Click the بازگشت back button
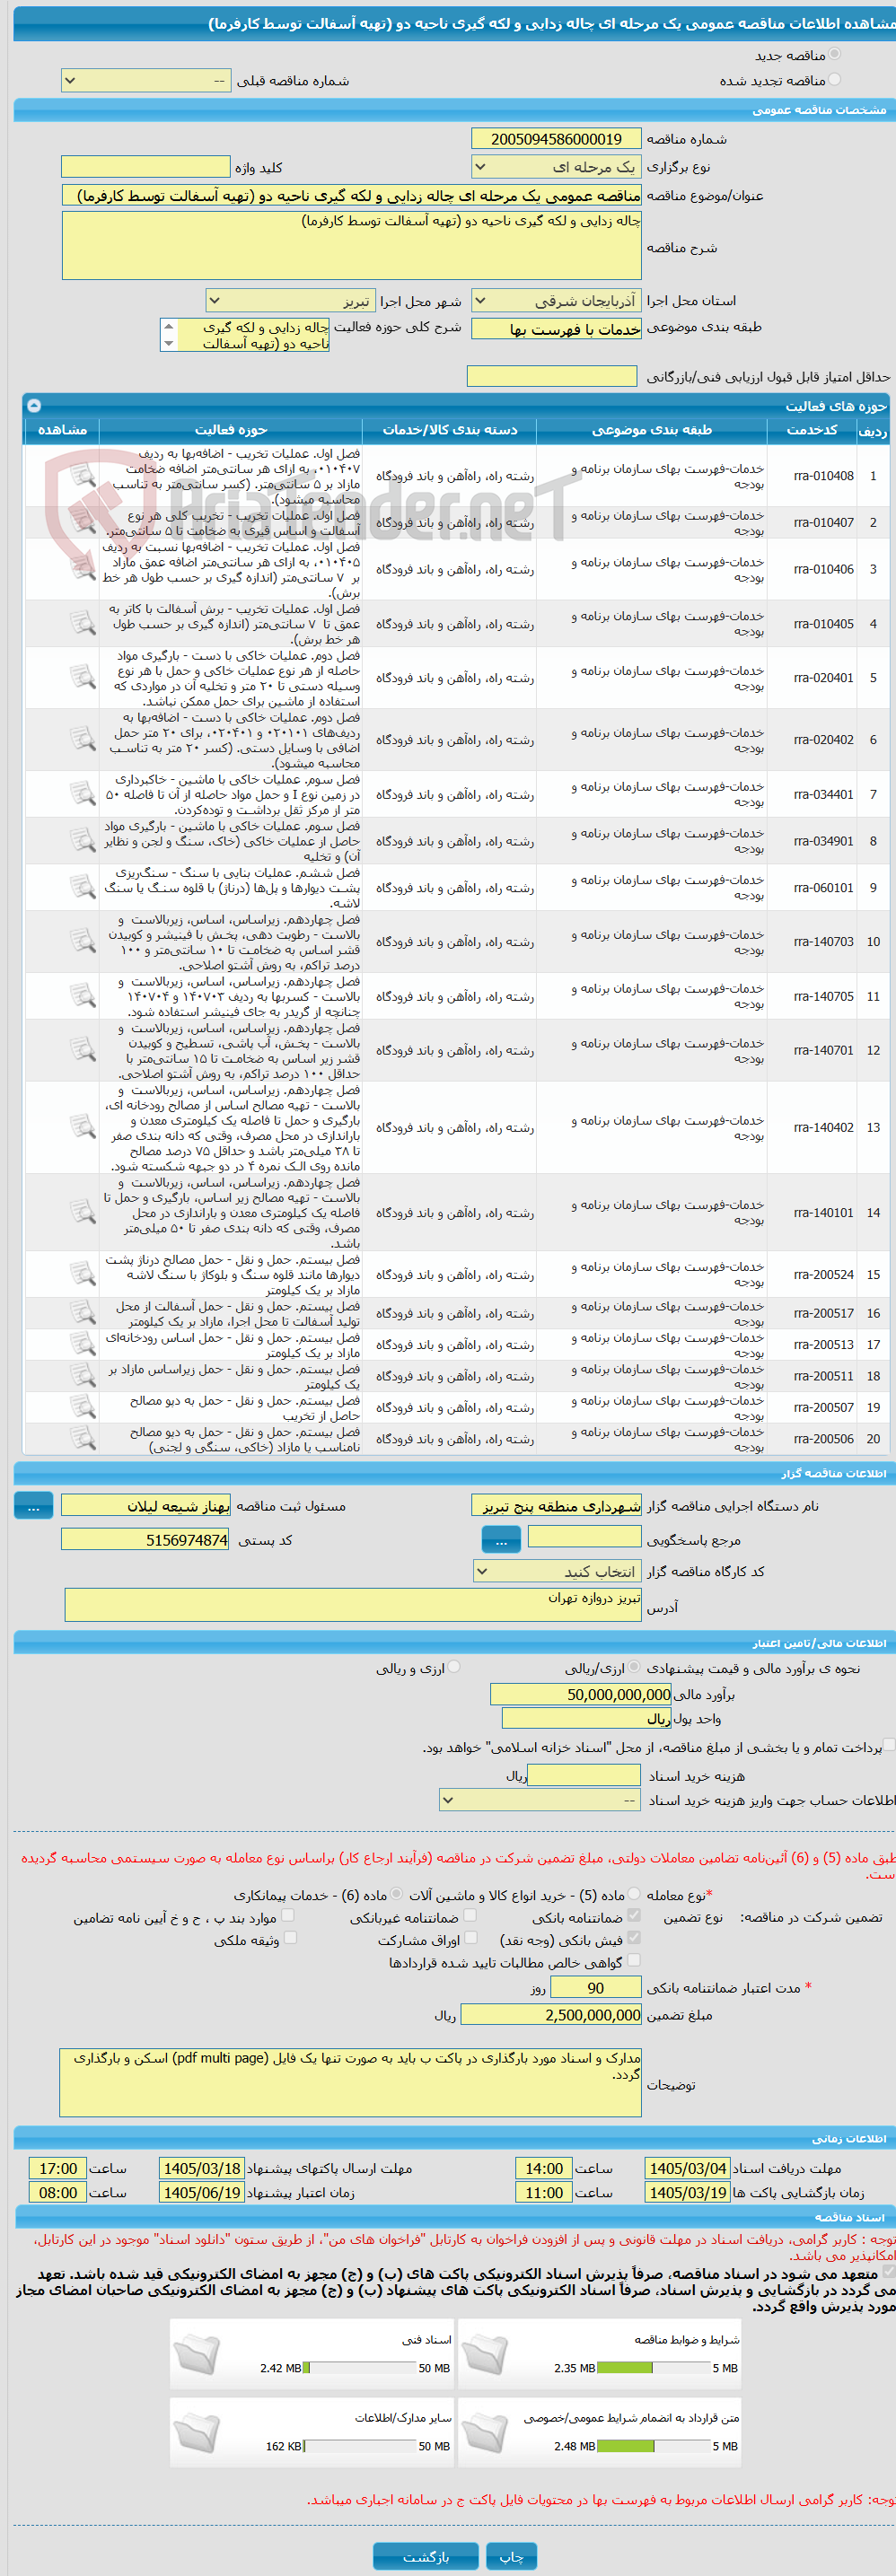This screenshot has width=896, height=2576. (x=426, y=2556)
